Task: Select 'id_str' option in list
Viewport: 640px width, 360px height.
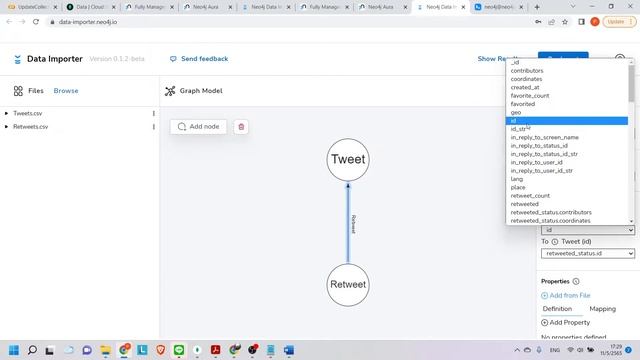Action: point(567,129)
